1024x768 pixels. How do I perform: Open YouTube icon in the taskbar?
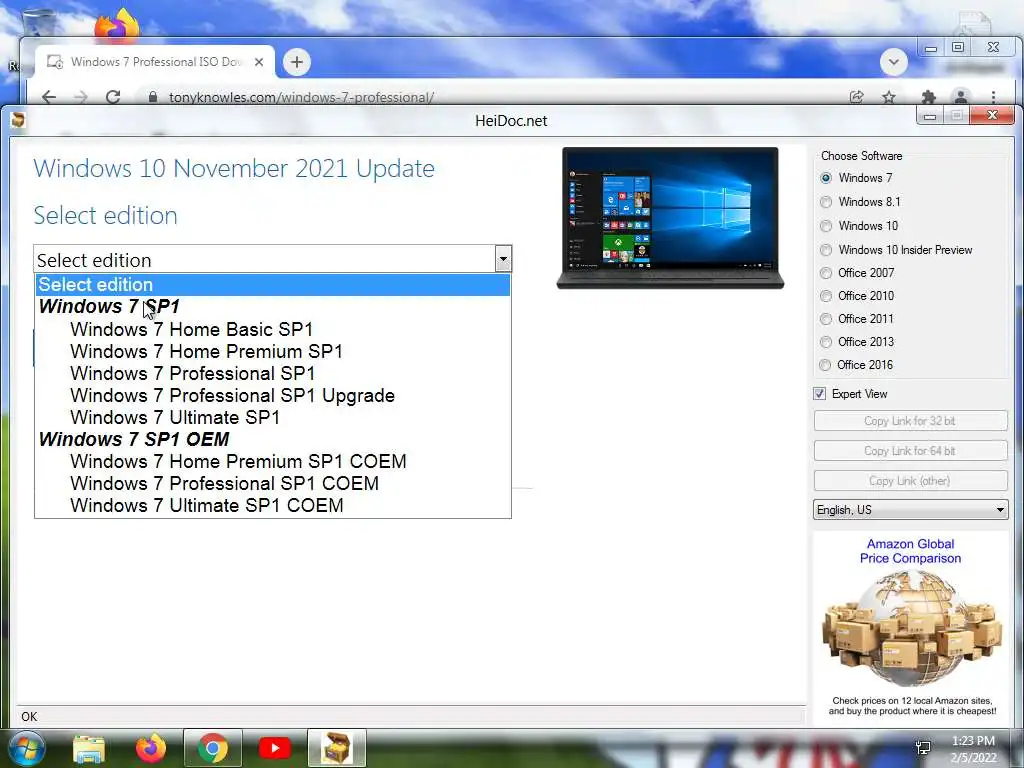(274, 748)
